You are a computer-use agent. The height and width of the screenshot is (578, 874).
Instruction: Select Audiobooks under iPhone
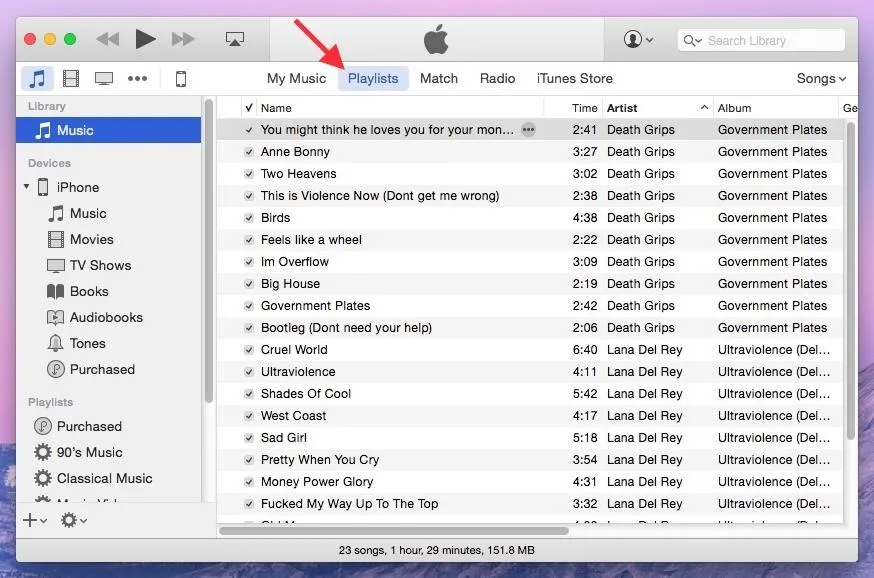click(95, 318)
